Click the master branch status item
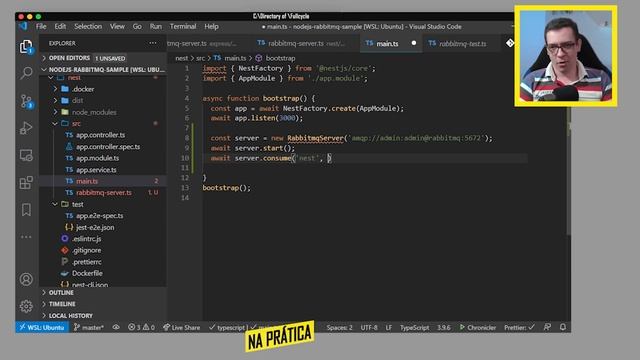 pos(89,327)
